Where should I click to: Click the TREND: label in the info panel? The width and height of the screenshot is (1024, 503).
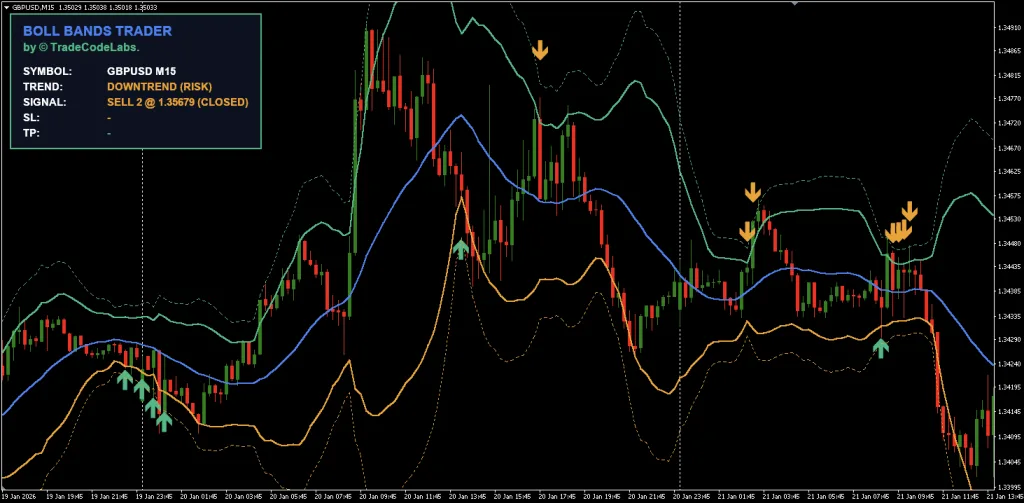point(42,87)
